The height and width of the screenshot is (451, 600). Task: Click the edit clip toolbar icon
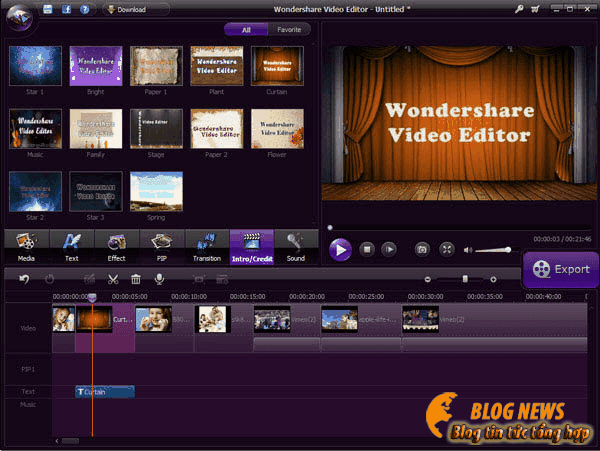pos(90,279)
